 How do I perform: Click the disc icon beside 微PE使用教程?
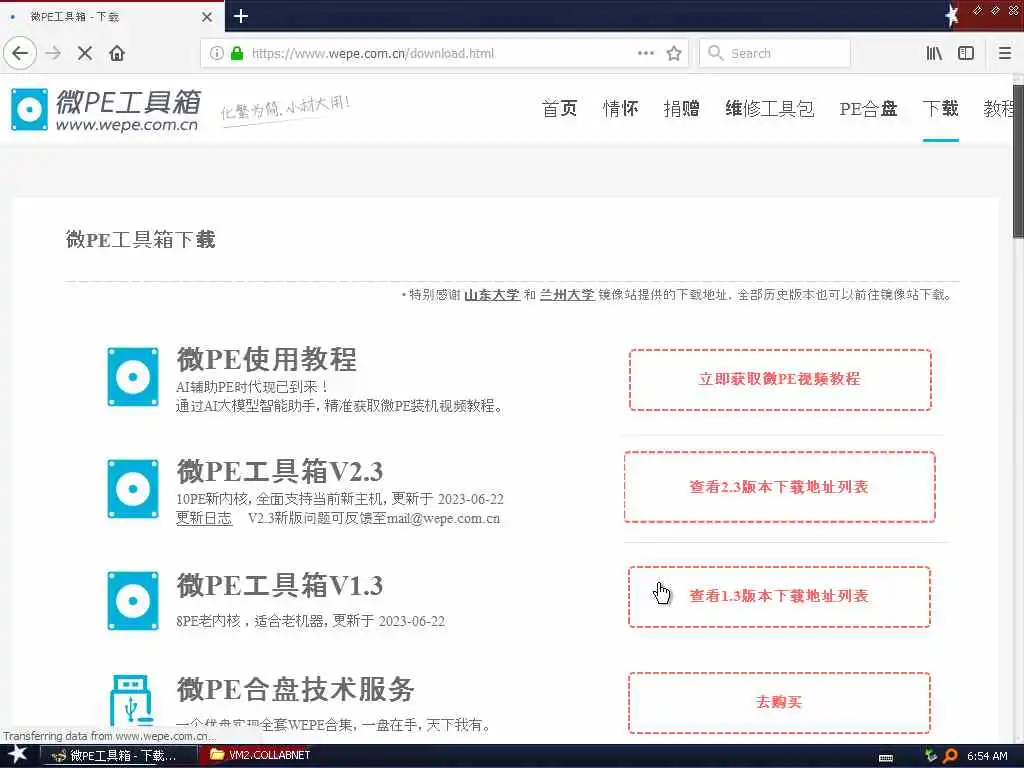133,377
